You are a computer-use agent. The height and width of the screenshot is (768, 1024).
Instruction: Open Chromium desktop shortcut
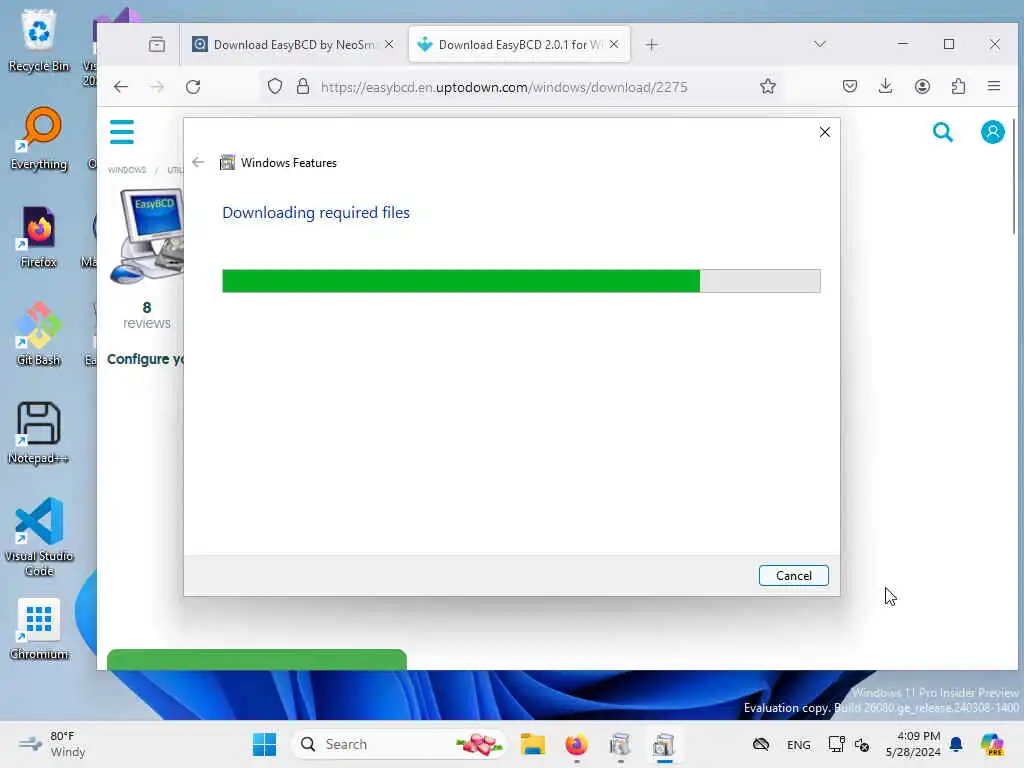point(39,630)
